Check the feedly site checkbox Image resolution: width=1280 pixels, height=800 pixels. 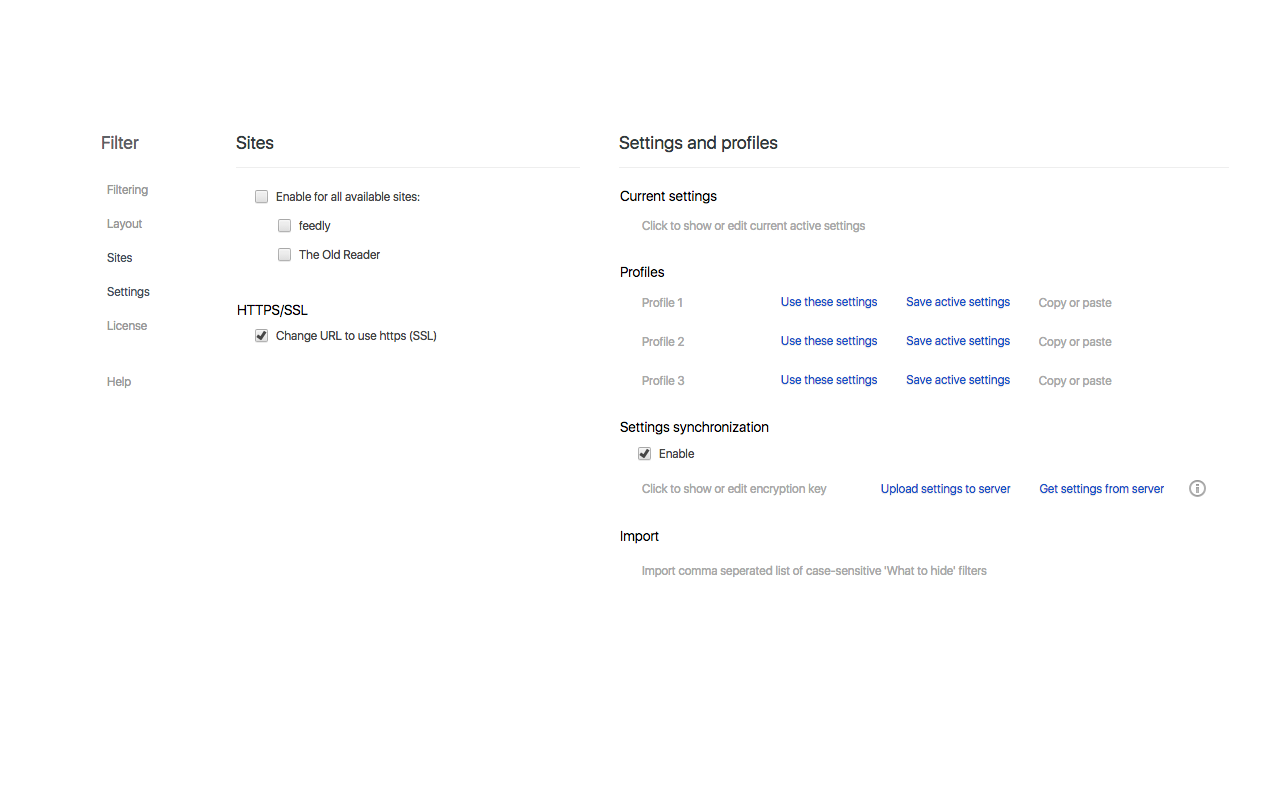(285, 226)
